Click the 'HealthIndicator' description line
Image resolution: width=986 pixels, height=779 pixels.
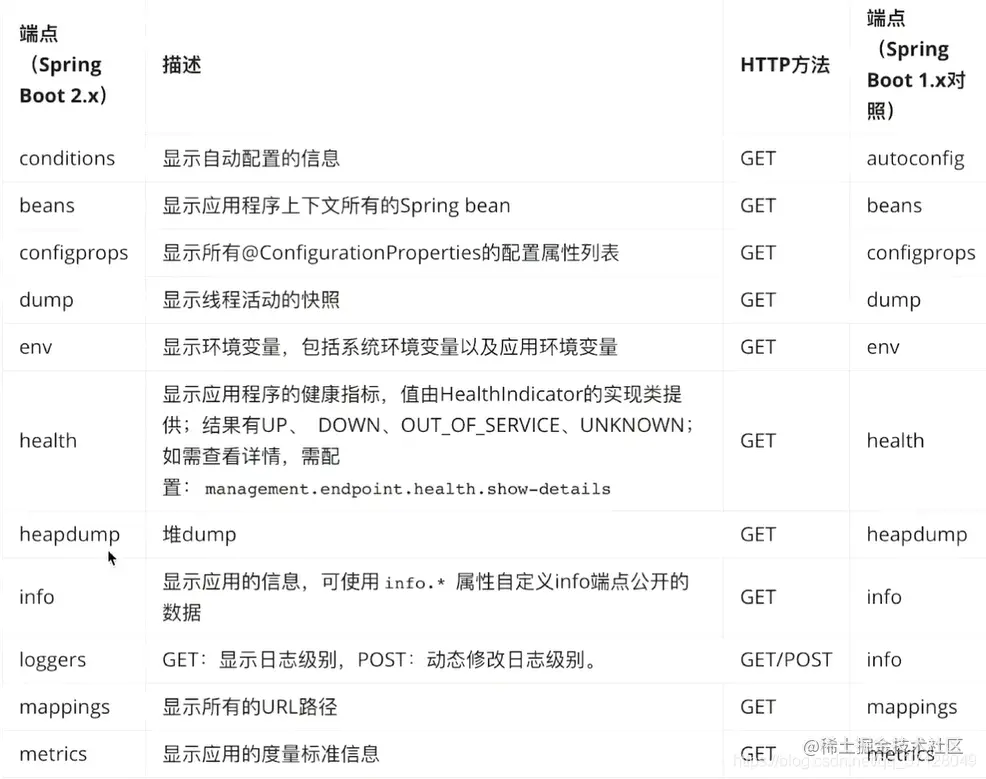coord(422,394)
